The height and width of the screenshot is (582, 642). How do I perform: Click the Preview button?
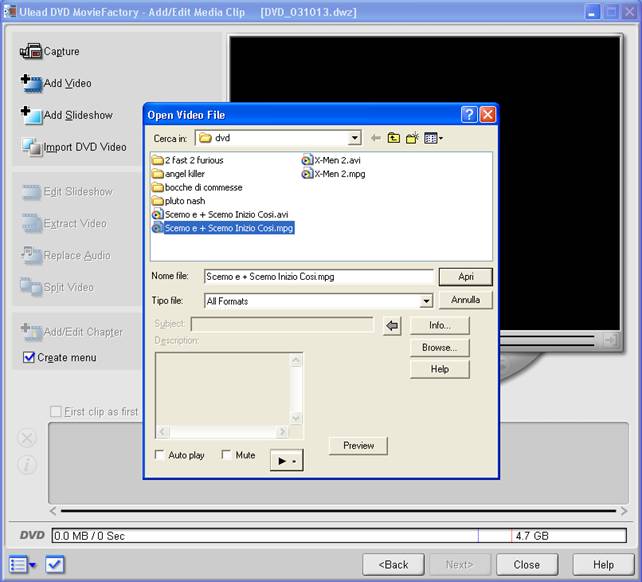(x=358, y=446)
